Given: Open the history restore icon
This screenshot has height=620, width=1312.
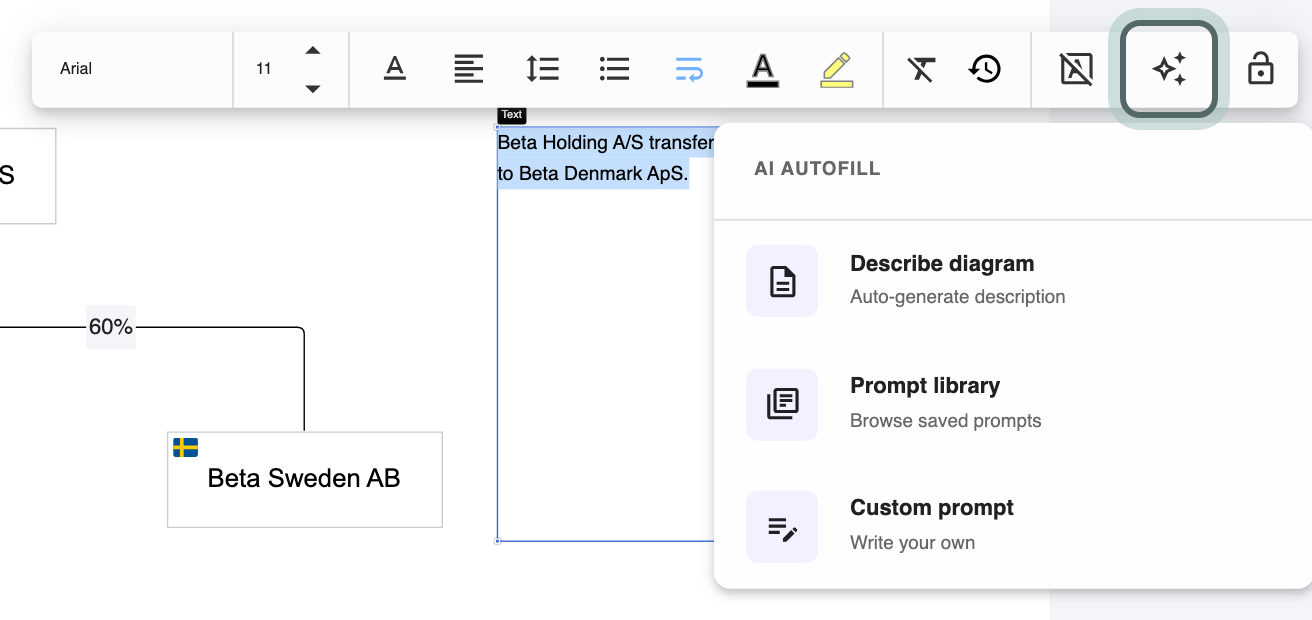Looking at the screenshot, I should click(x=985, y=69).
